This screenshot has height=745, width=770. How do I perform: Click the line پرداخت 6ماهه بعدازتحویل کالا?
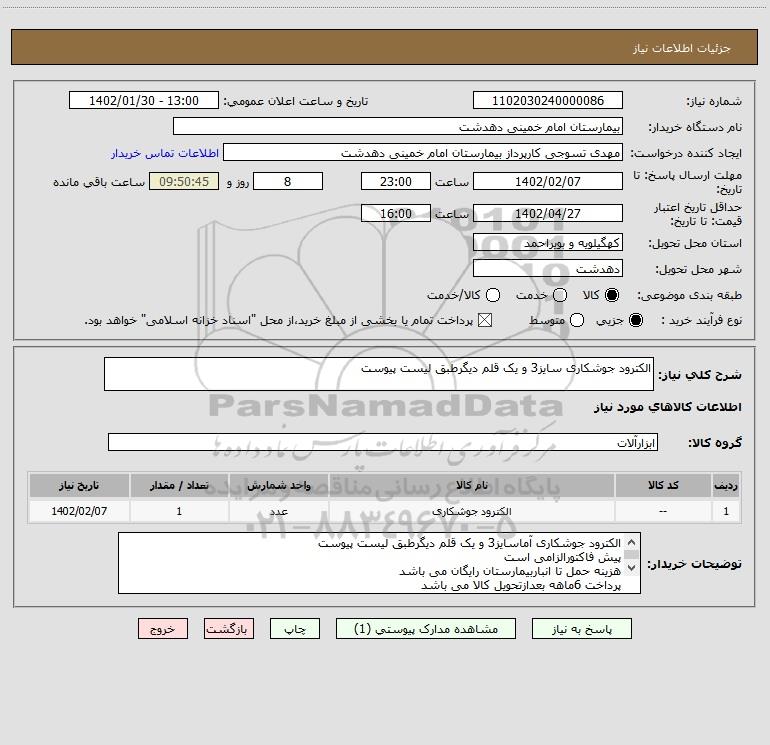click(521, 585)
